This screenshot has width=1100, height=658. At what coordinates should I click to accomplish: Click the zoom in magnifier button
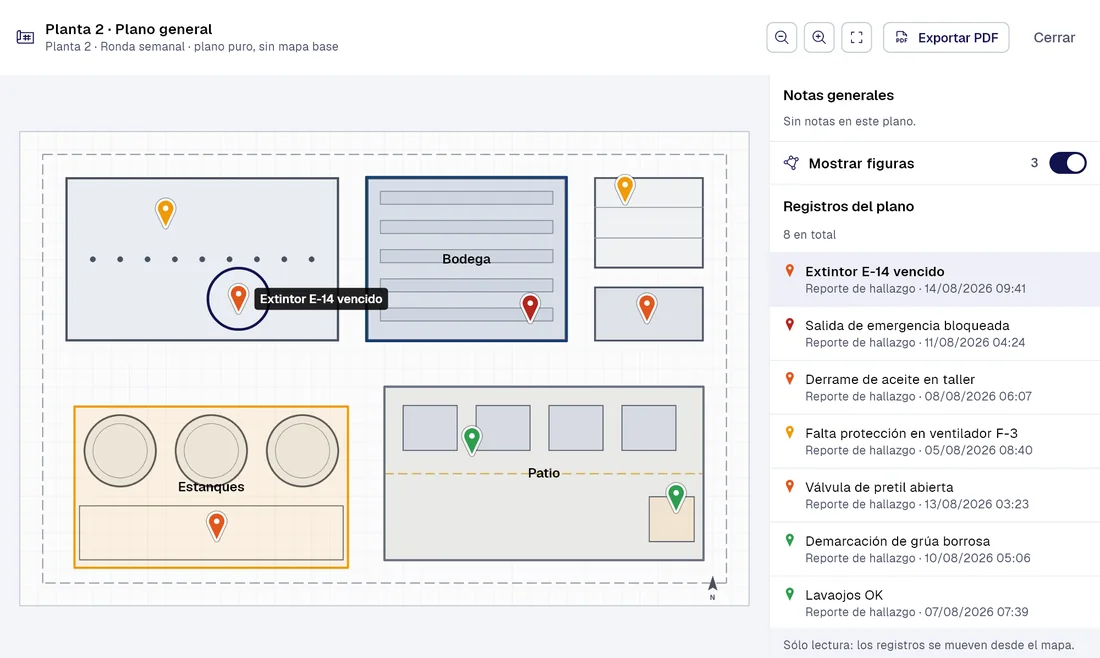tap(819, 37)
